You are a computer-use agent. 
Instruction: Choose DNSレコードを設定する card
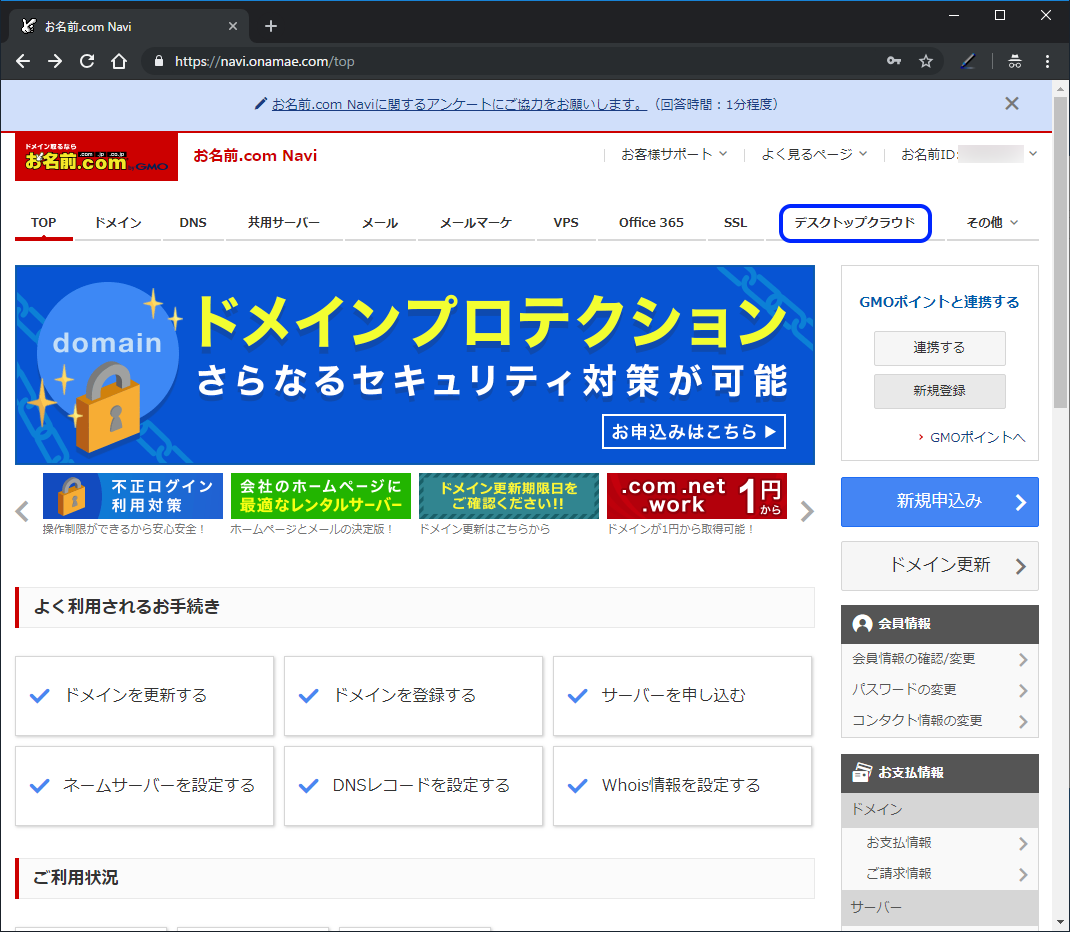pos(414,786)
